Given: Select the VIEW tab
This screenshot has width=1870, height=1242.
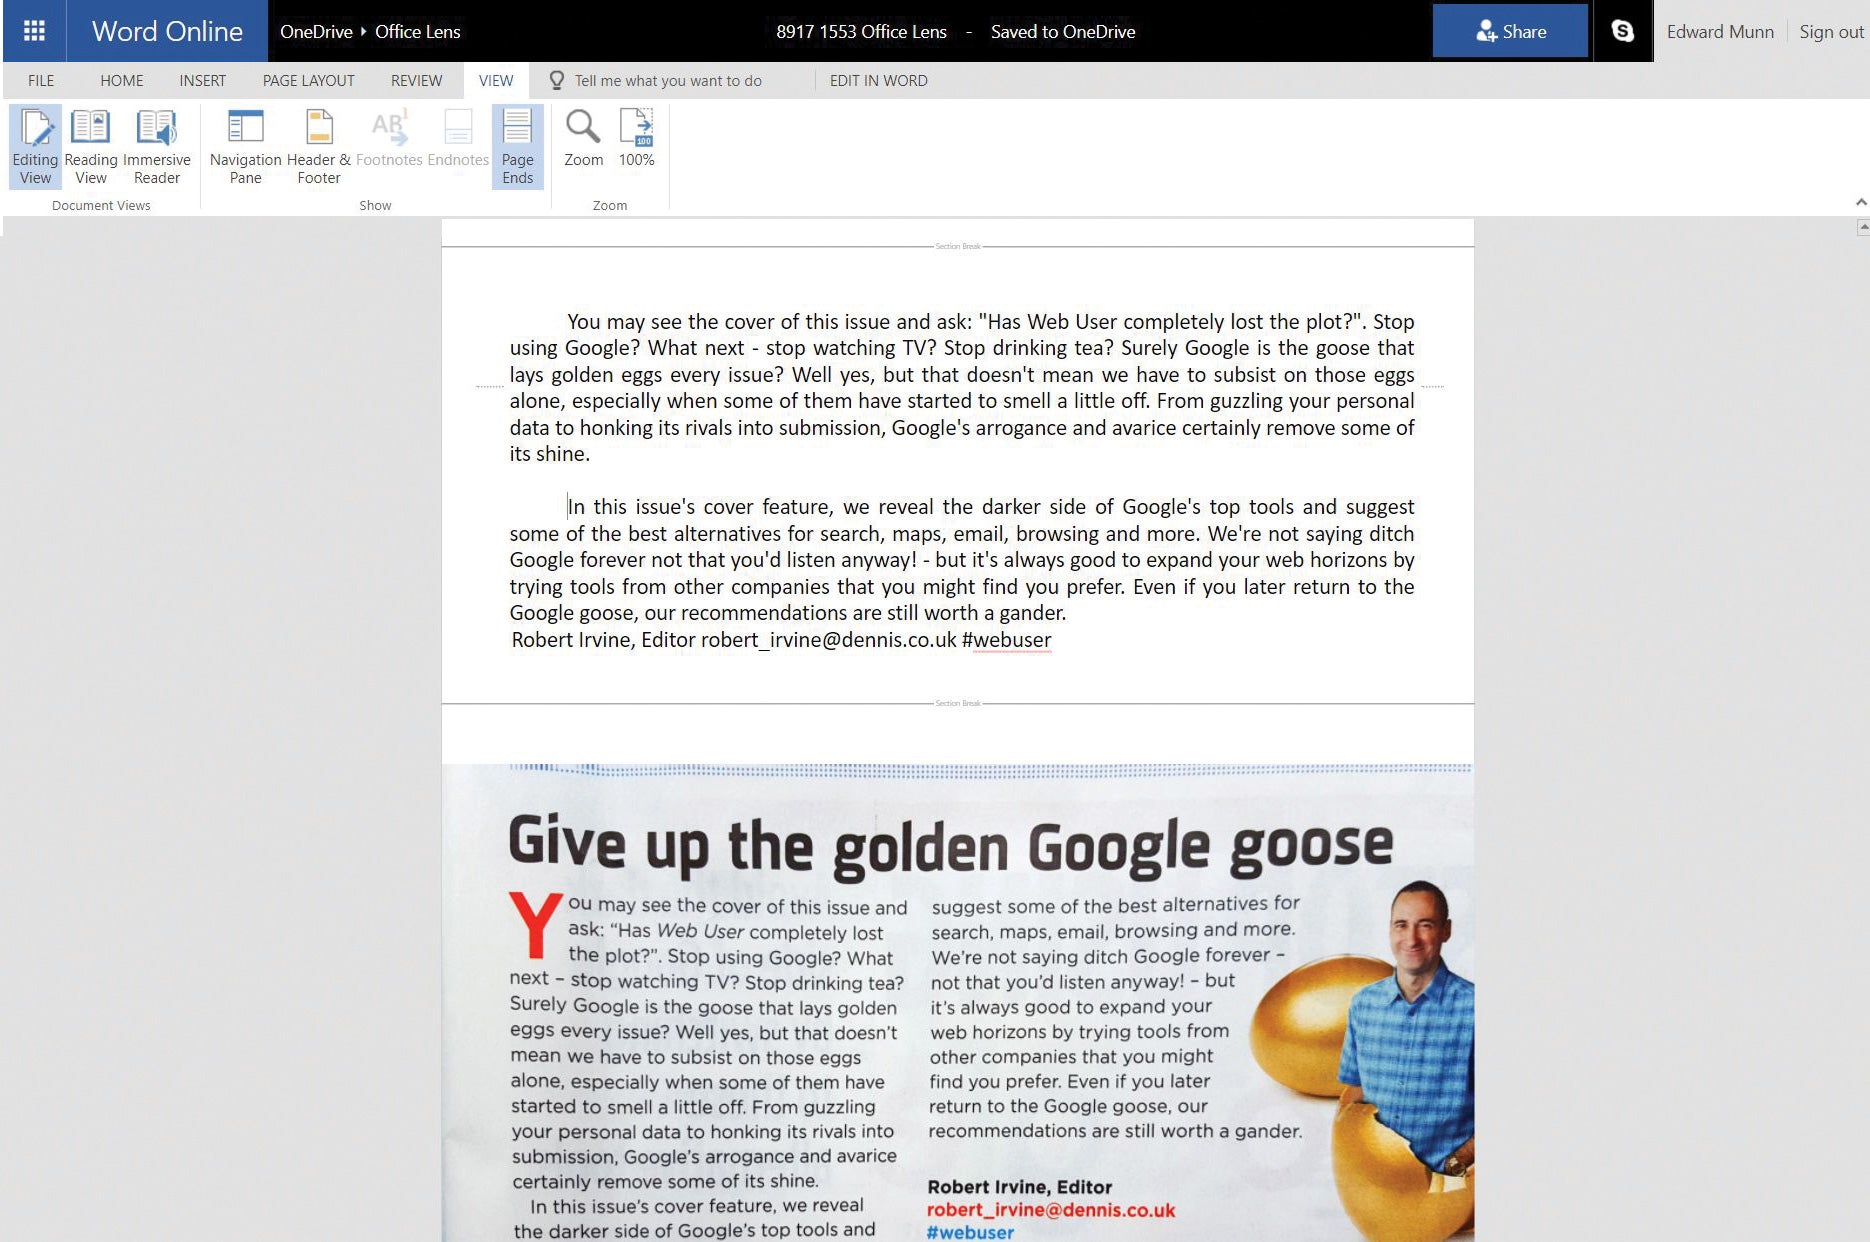Looking at the screenshot, I should pos(495,80).
